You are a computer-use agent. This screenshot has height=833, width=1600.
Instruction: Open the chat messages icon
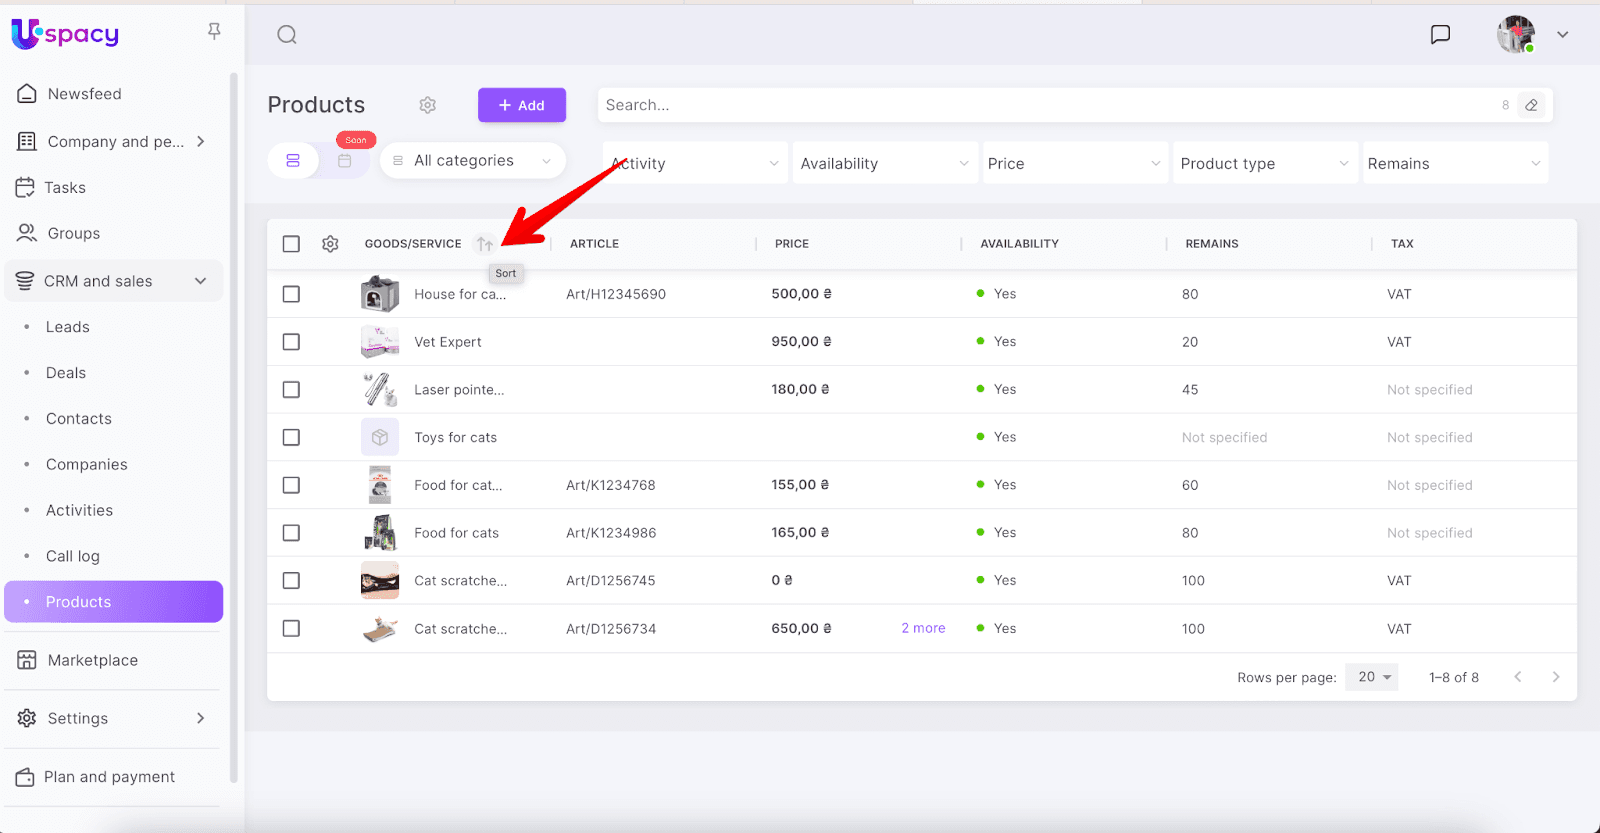point(1440,35)
